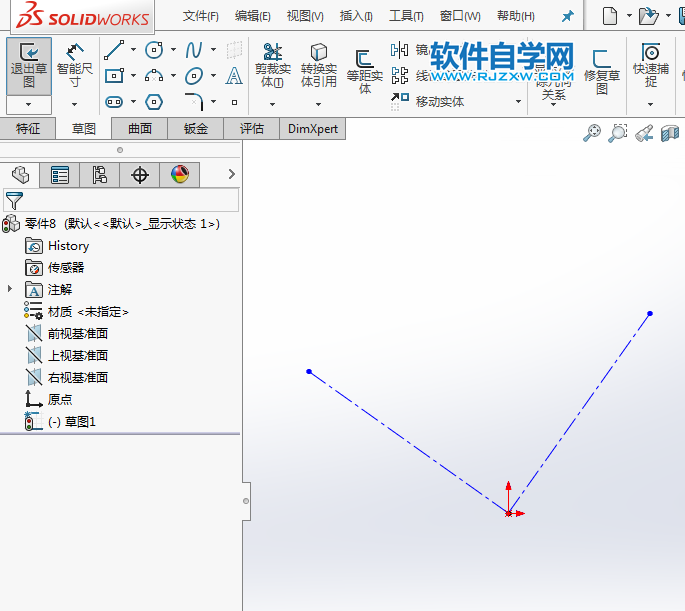Screen dimensions: 685x611
Task: Open the 视图(V) menu
Action: (305, 16)
